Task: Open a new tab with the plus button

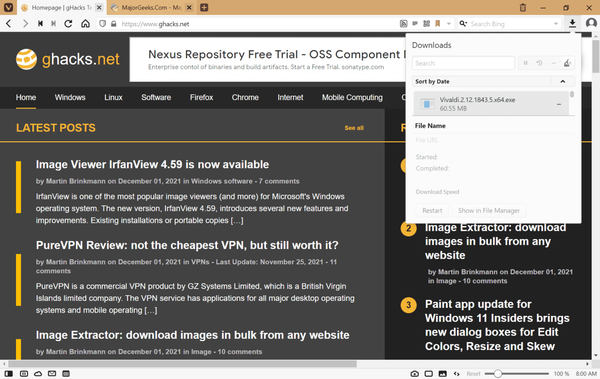Action: 204,7
